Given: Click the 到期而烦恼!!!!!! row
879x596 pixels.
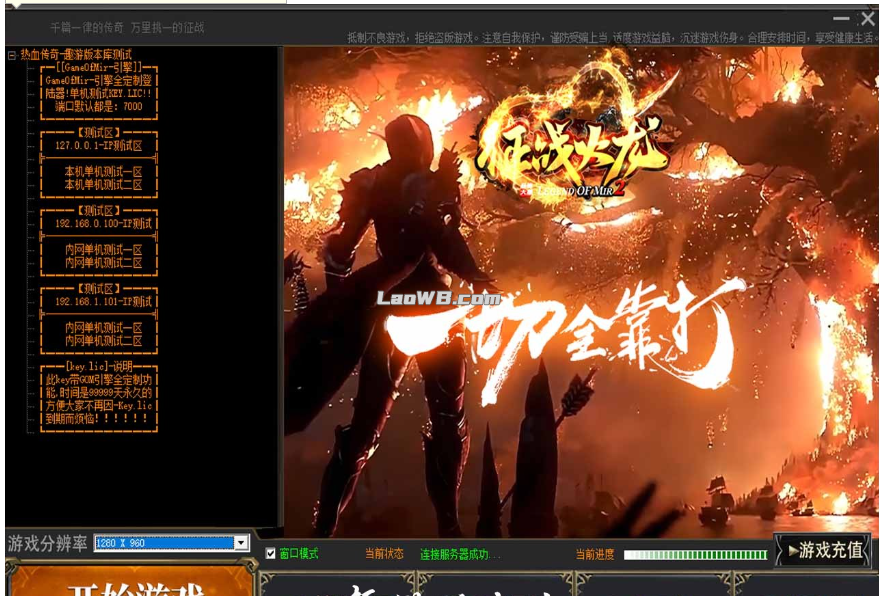Looking at the screenshot, I should [x=96, y=418].
